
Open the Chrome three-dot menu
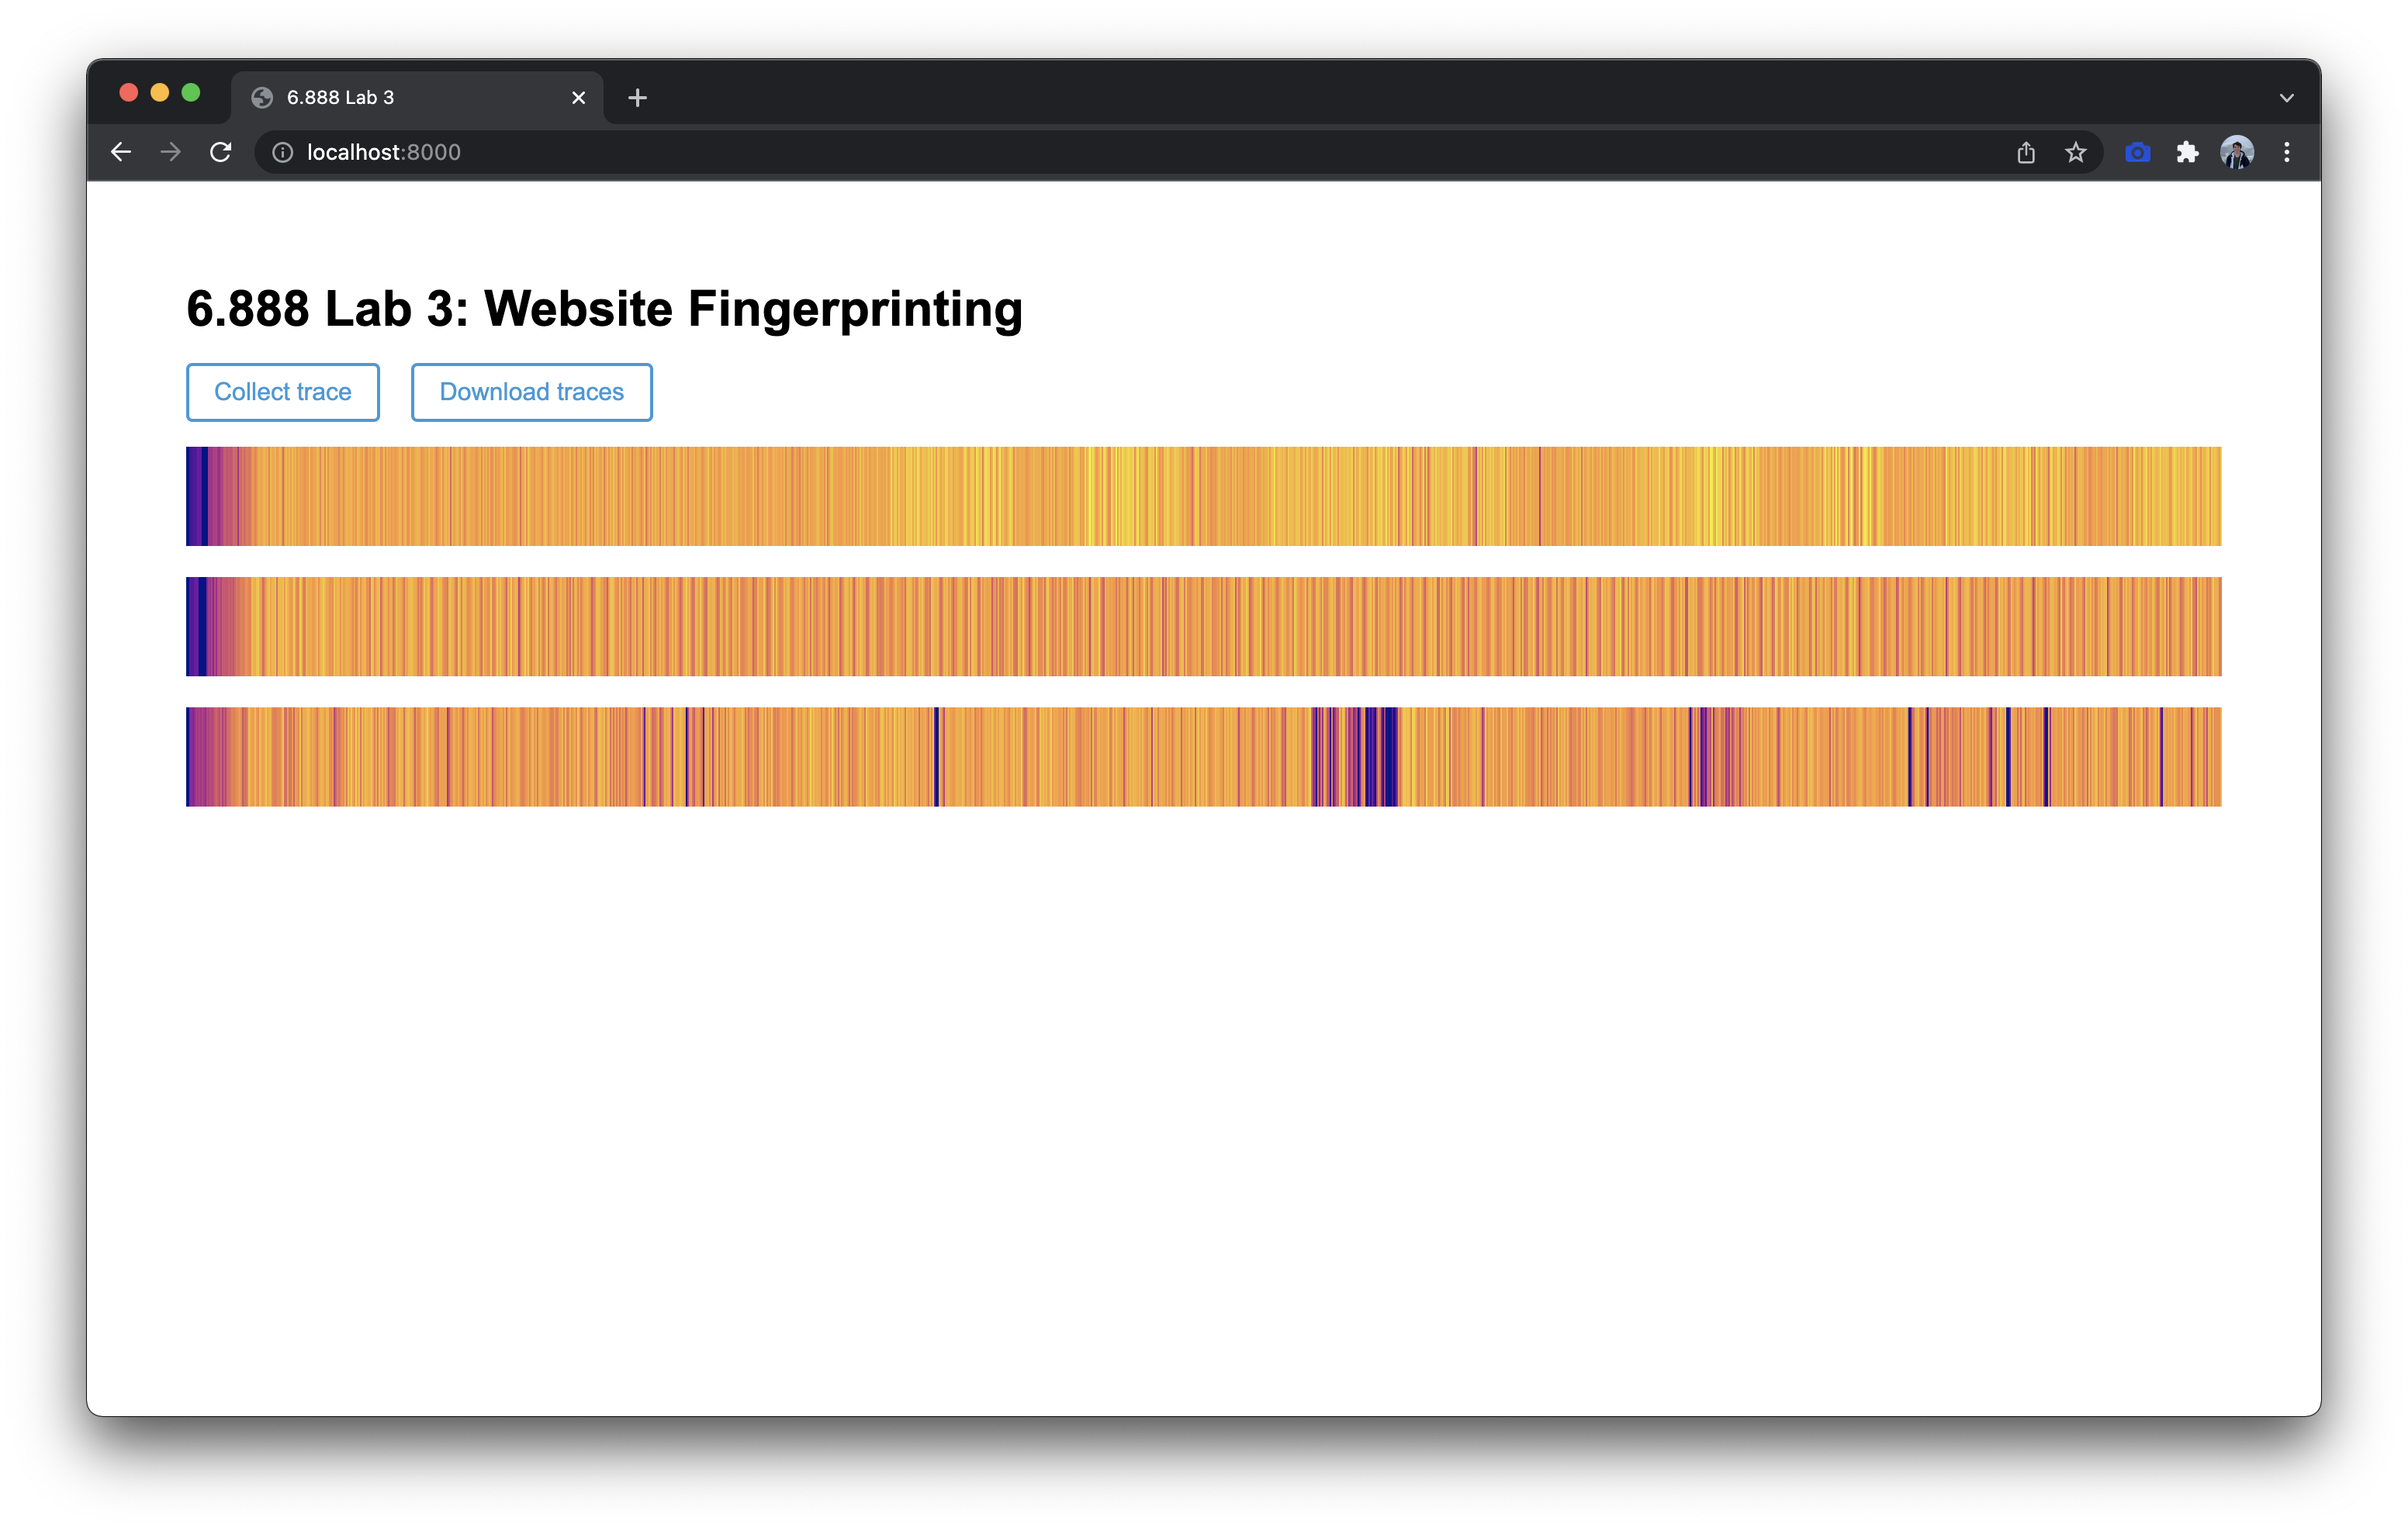2287,152
